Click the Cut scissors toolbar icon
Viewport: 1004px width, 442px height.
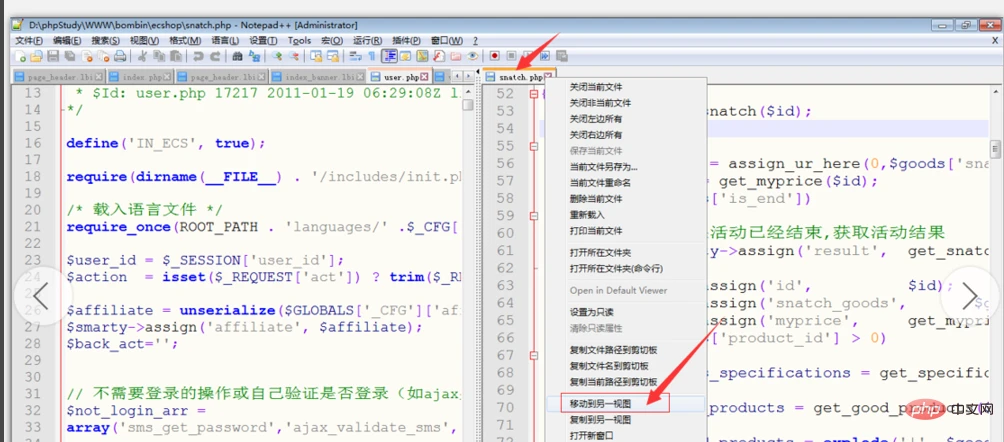pos(142,56)
